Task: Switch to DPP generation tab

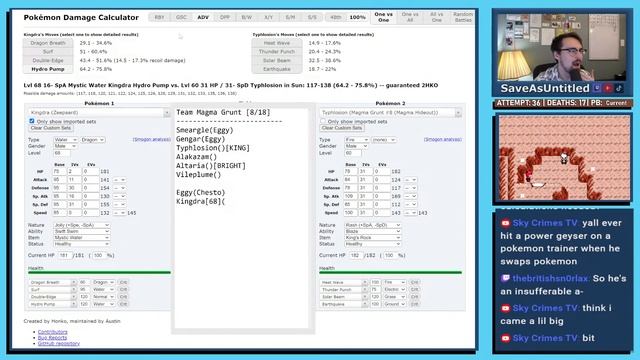Action: pos(225,18)
